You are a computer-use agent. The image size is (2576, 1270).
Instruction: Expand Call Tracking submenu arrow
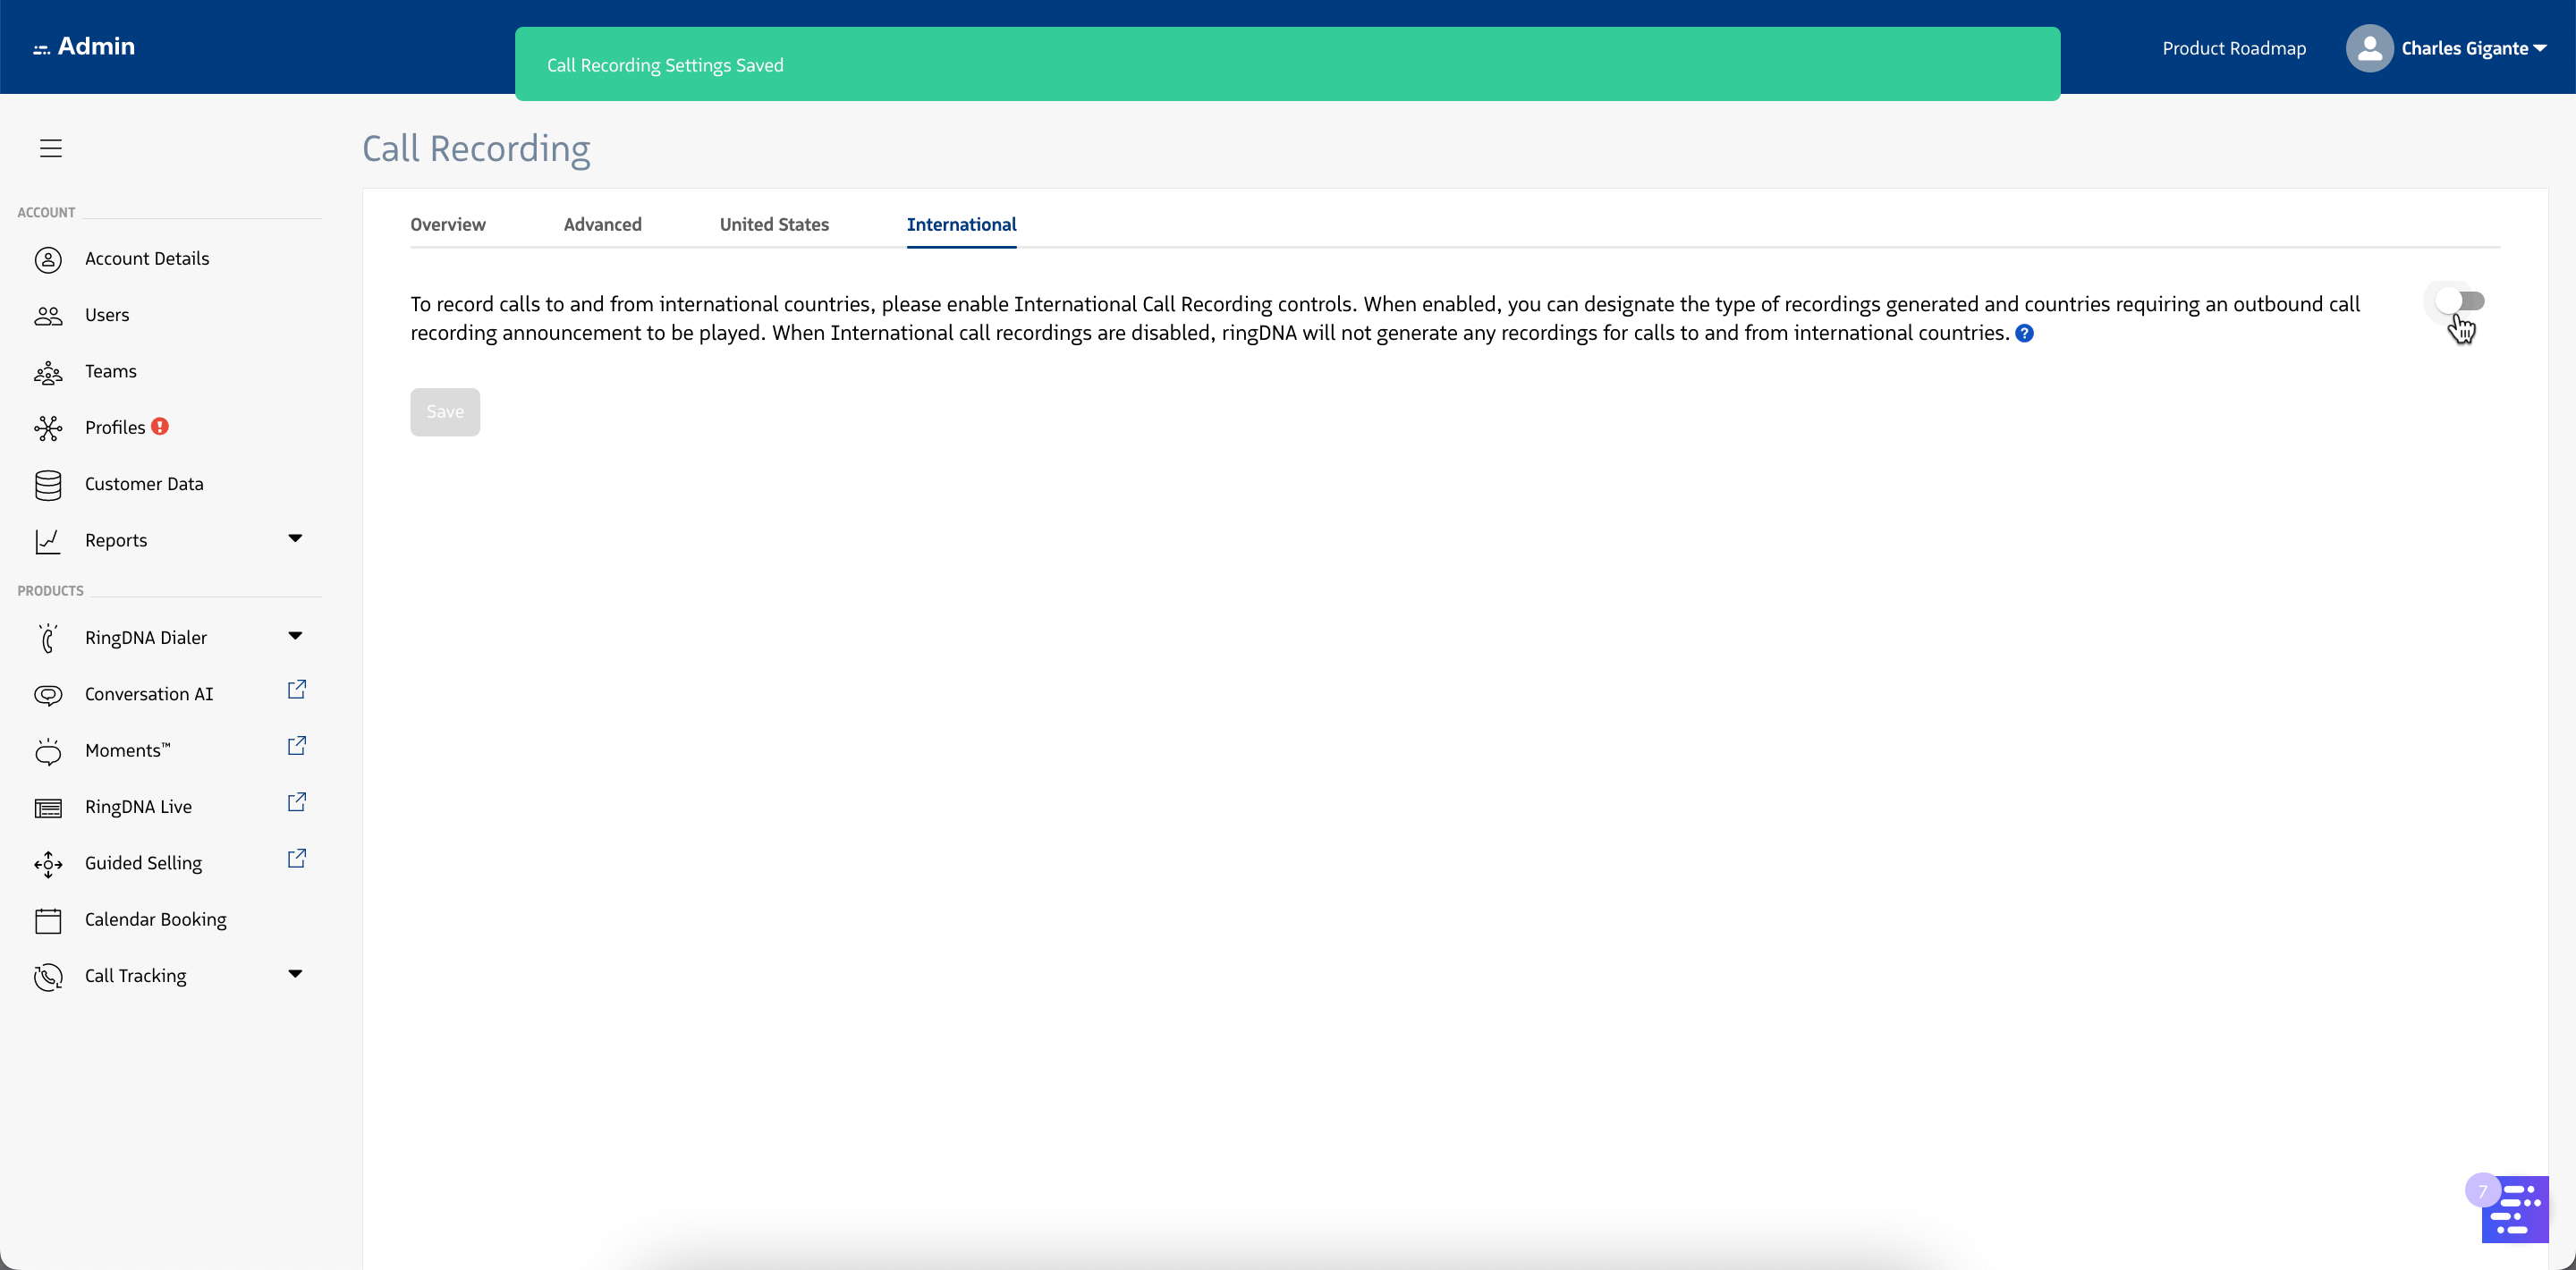pos(295,974)
